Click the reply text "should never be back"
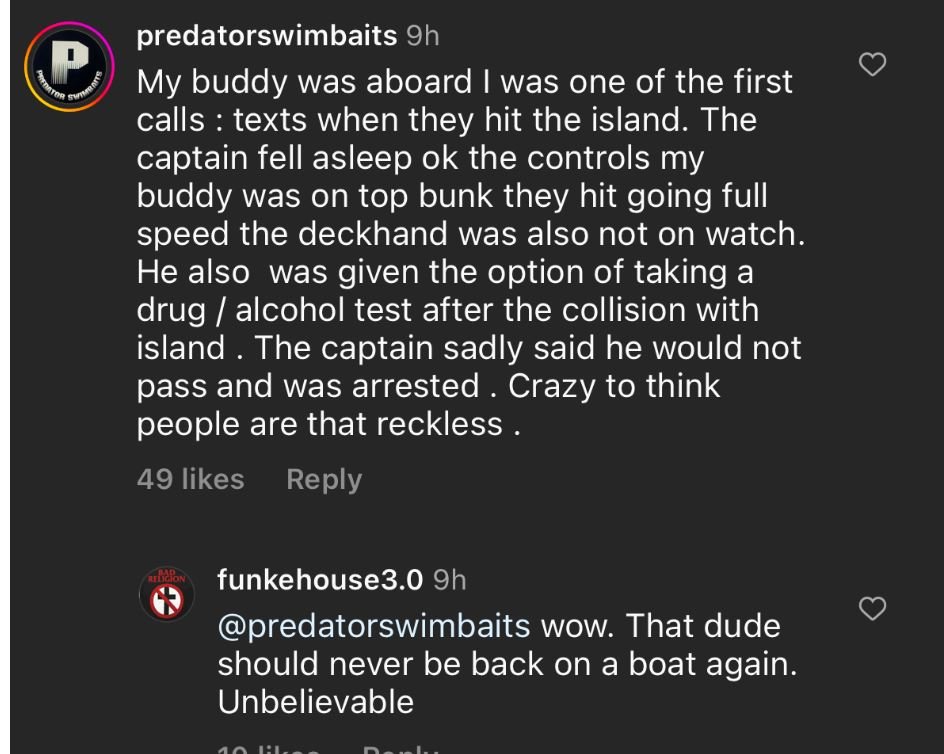The width and height of the screenshot is (944, 754). point(507,664)
